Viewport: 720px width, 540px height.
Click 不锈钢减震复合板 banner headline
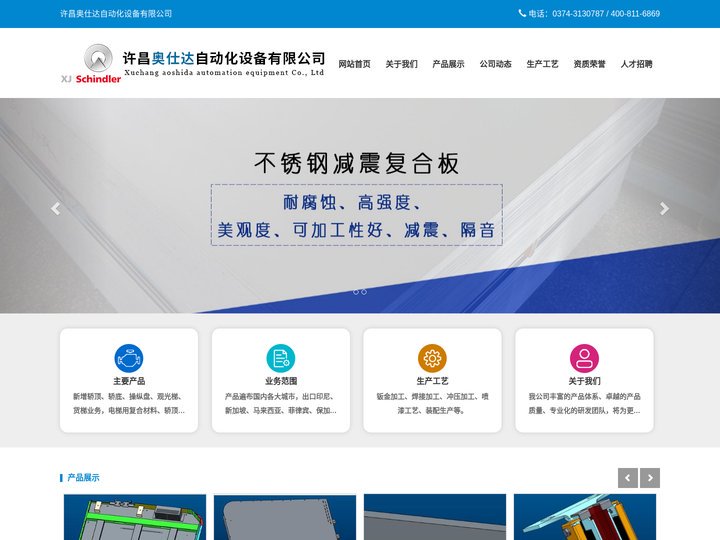357,163
